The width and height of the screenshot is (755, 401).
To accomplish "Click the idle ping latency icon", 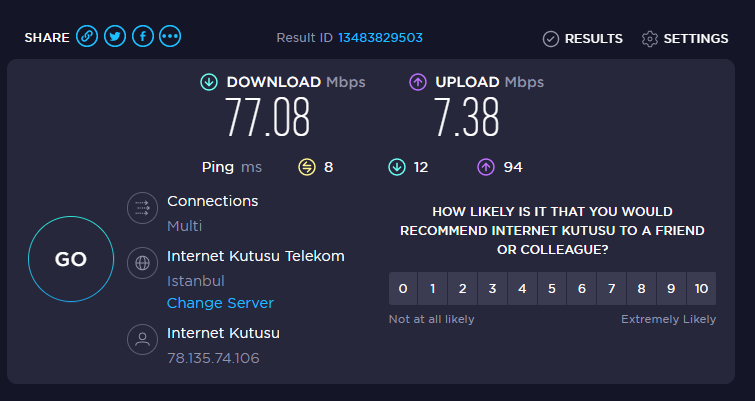I will coord(307,167).
